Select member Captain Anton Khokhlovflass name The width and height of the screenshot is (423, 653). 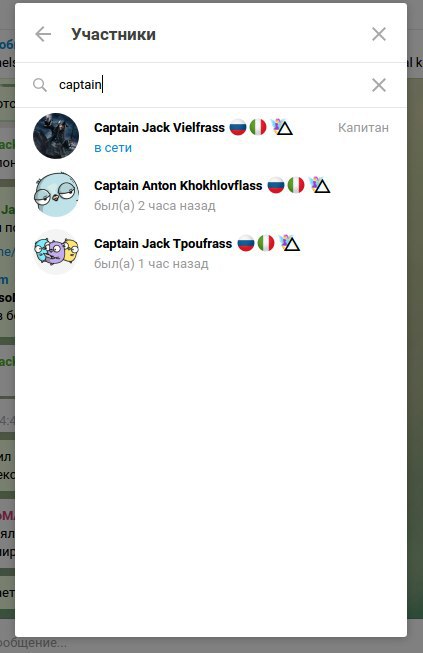click(178, 185)
